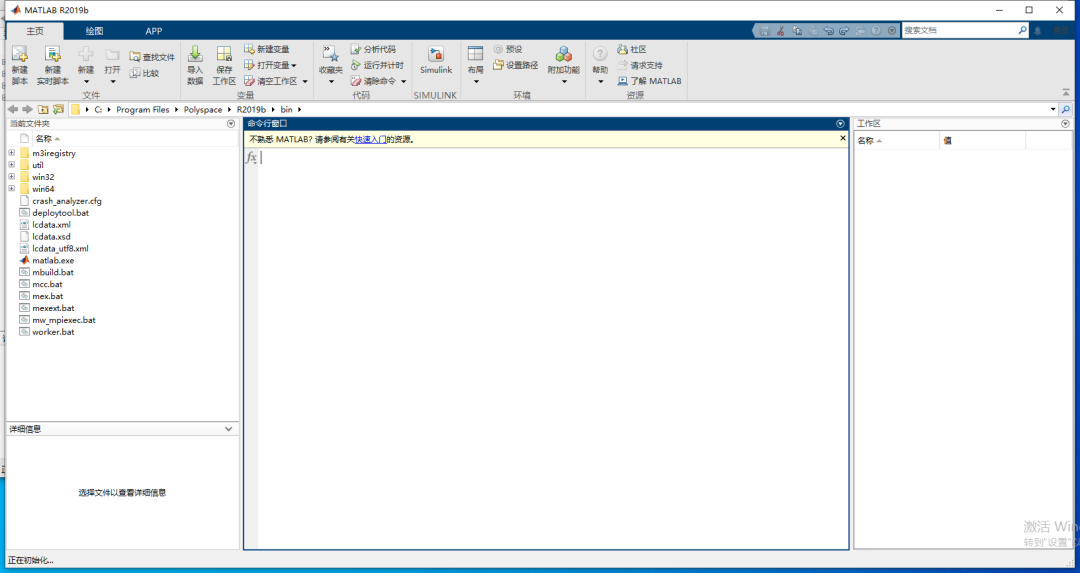Switch to the Plots (绘图) tab

tap(94, 31)
